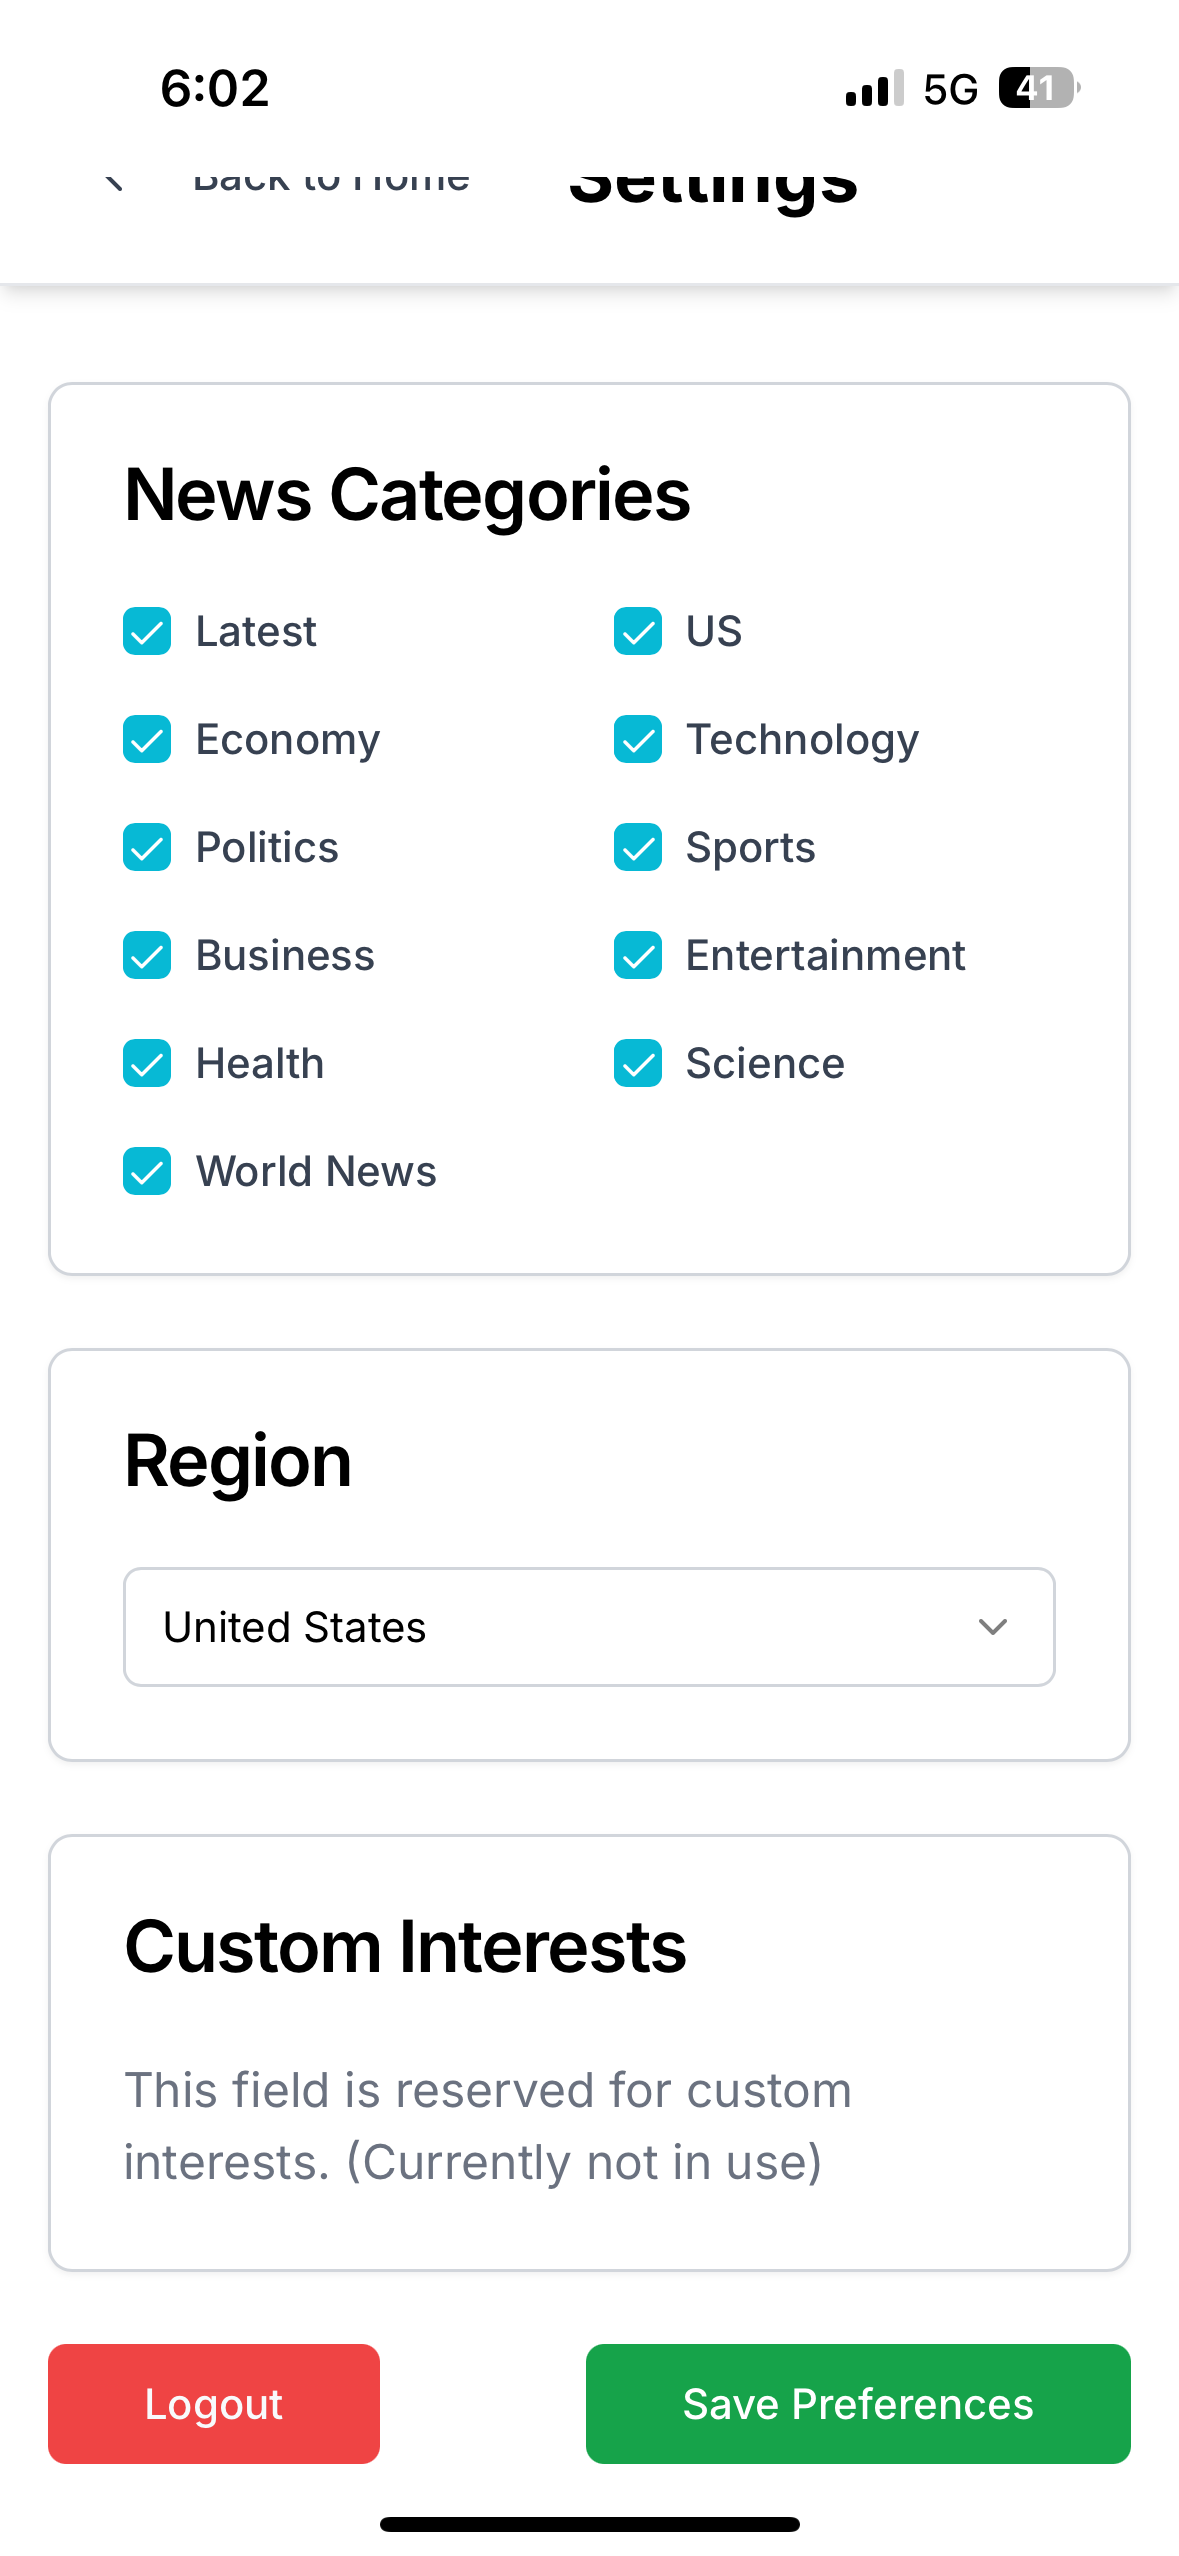Tap the battery indicator icon
1179x2556 pixels.
click(x=1039, y=88)
